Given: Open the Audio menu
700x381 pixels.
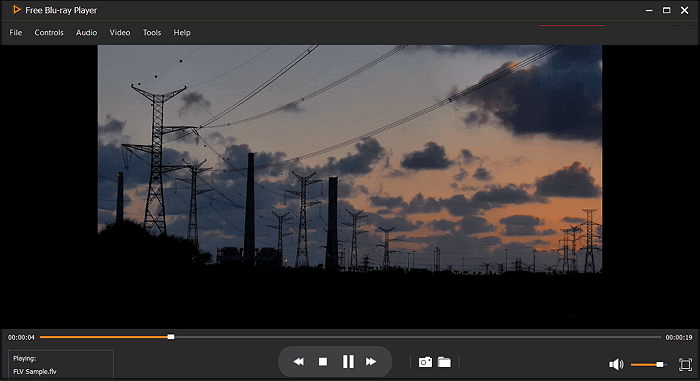Looking at the screenshot, I should 87,33.
